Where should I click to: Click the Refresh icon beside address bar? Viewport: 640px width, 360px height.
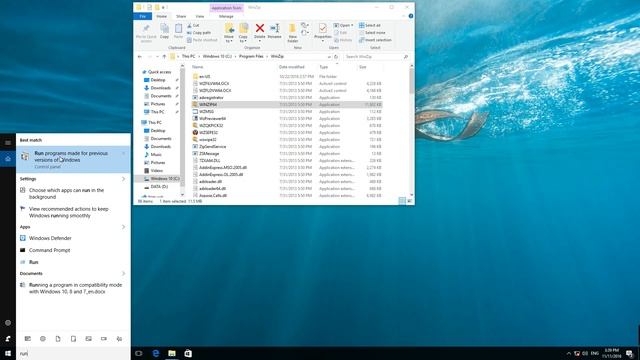pos(336,57)
